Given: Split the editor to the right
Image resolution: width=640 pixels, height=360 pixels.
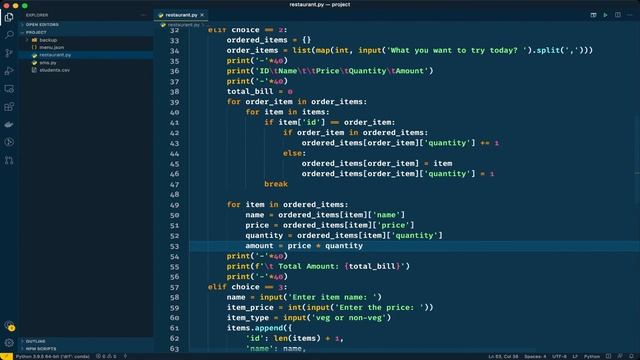Looking at the screenshot, I should (x=618, y=15).
